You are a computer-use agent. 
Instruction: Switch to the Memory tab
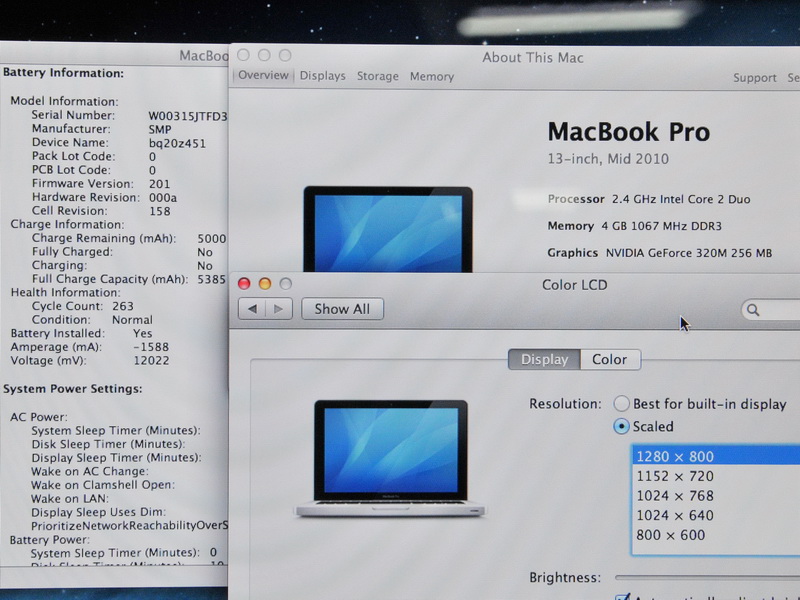432,77
